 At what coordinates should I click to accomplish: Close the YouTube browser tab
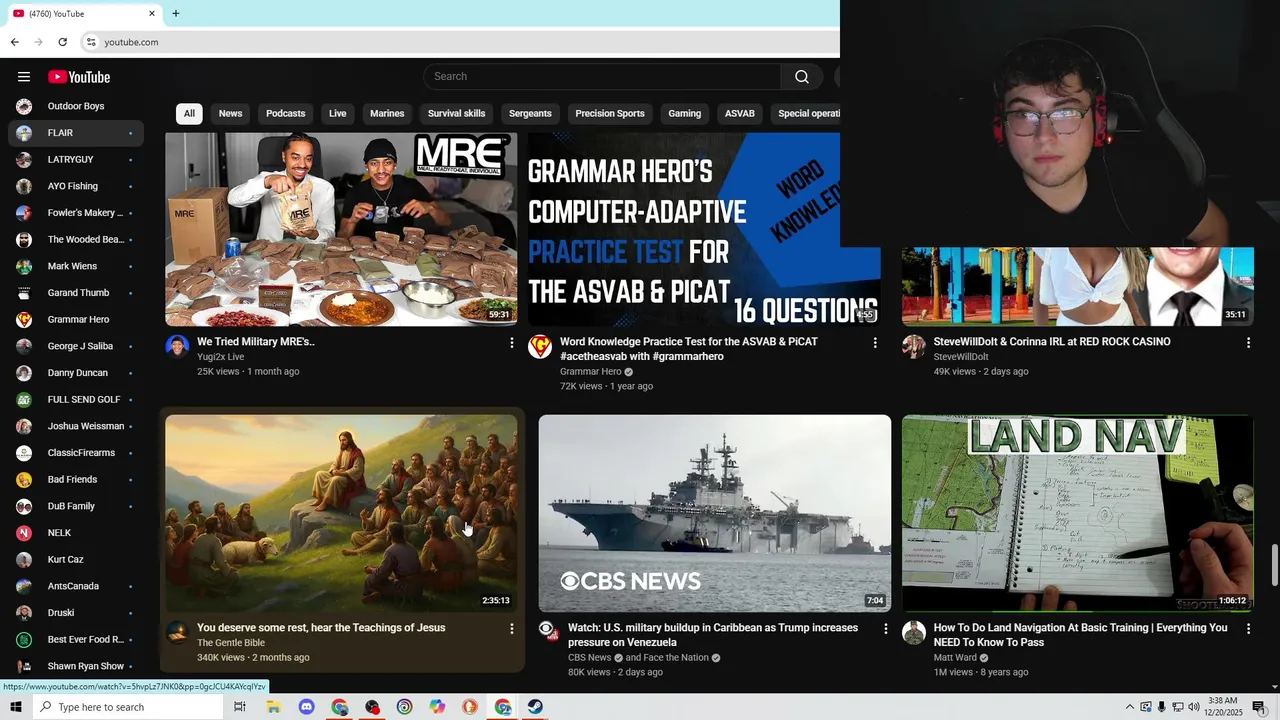tap(152, 13)
